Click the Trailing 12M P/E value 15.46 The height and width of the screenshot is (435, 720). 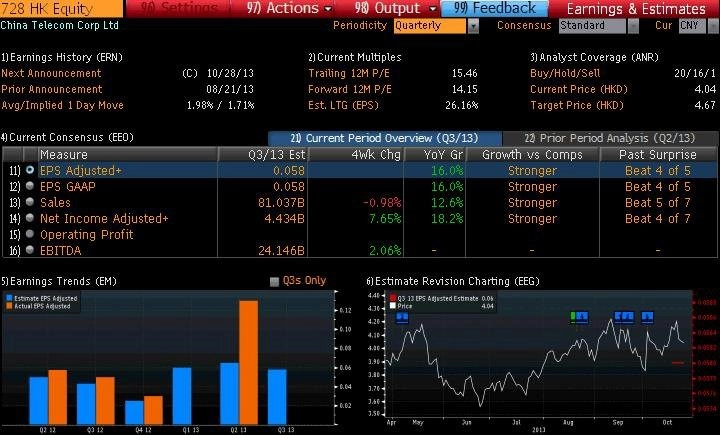(x=465, y=73)
